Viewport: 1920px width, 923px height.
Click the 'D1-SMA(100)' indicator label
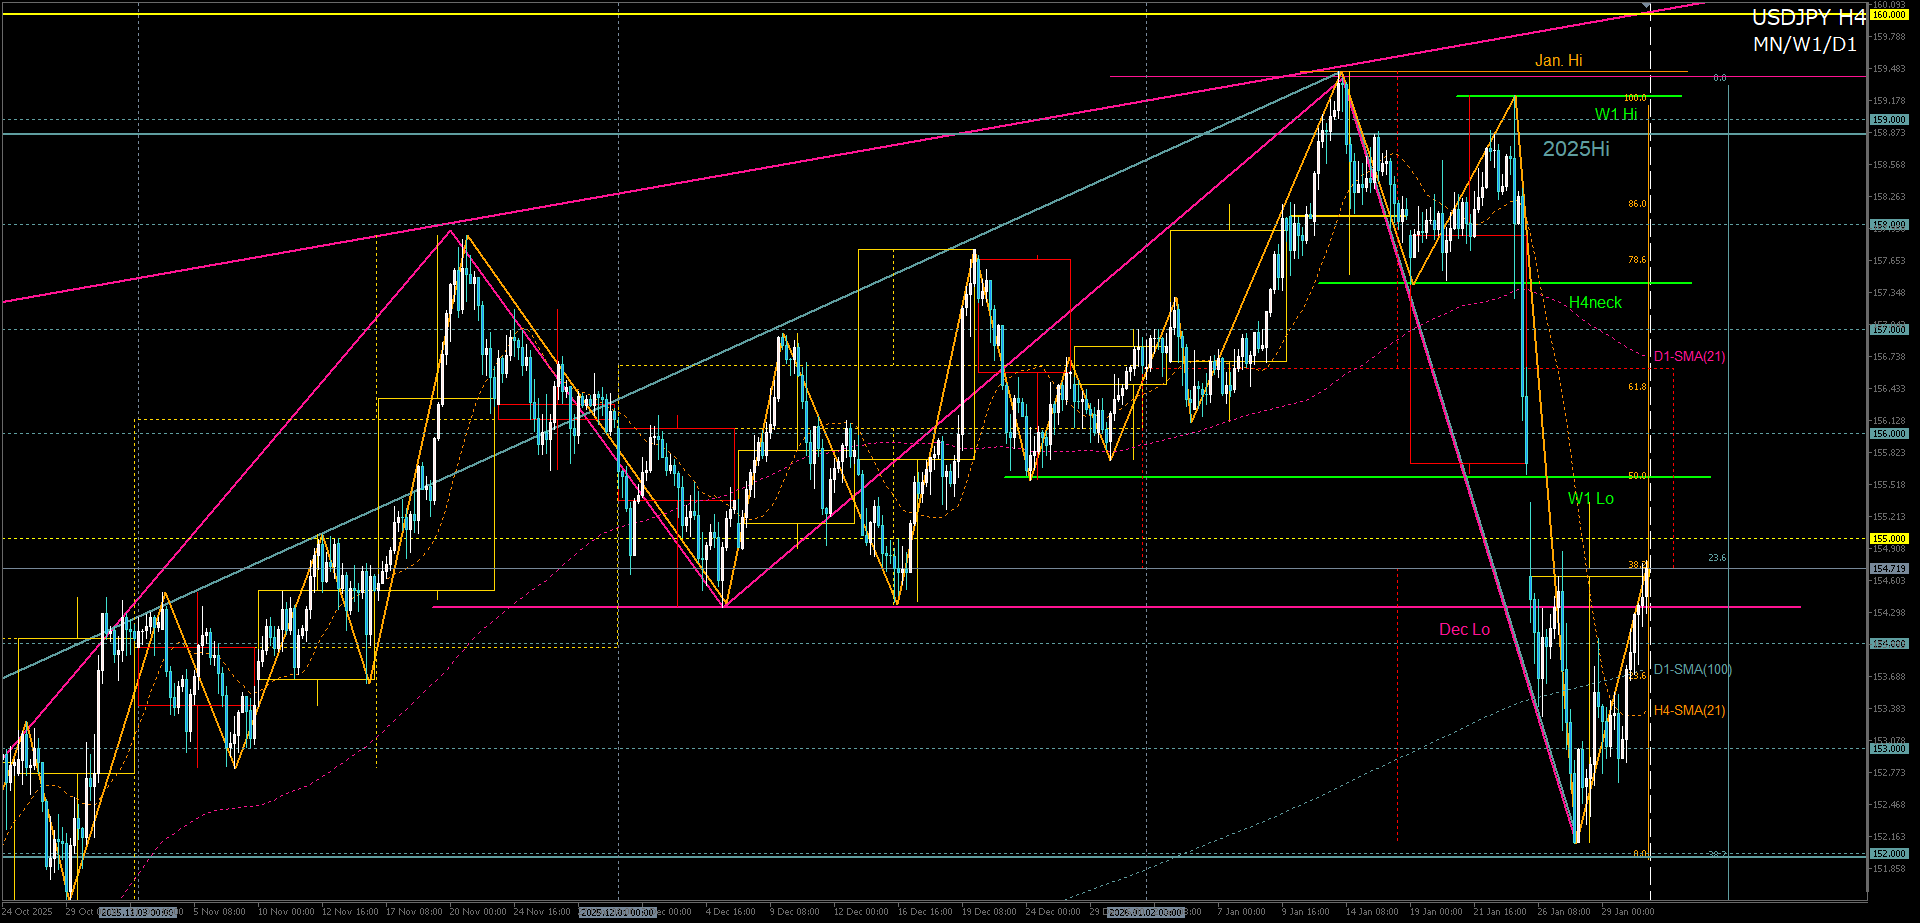[x=1692, y=669]
